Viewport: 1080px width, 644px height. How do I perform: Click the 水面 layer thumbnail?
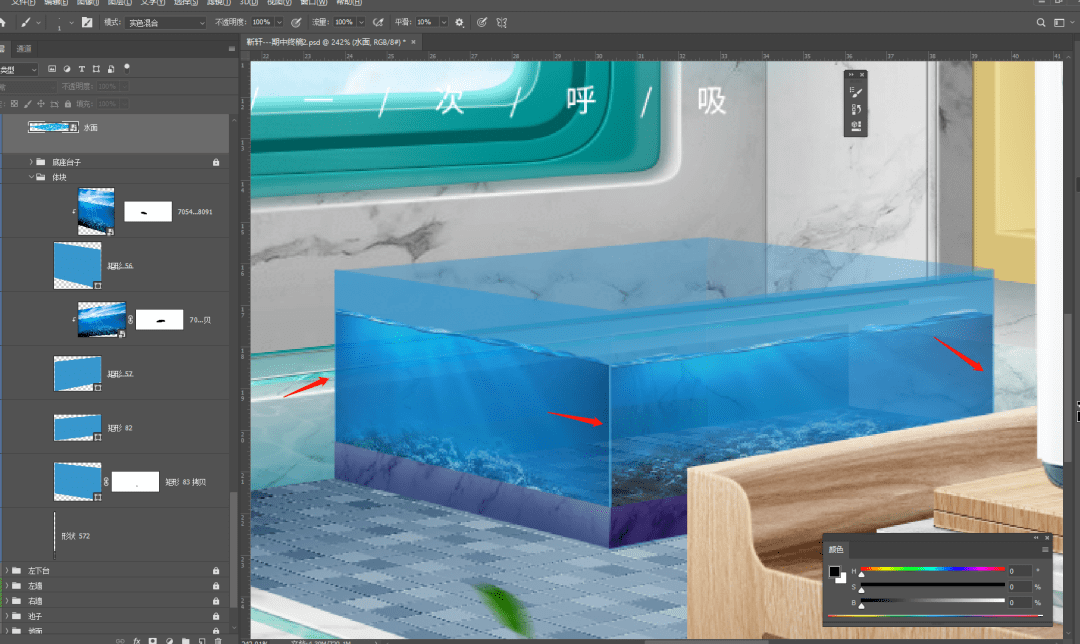tap(53, 128)
